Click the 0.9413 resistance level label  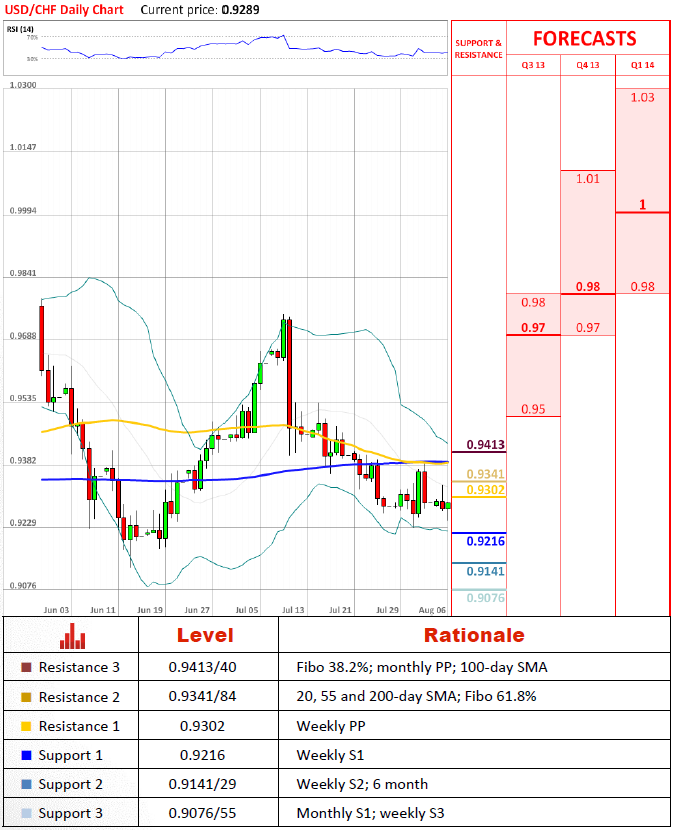point(486,445)
